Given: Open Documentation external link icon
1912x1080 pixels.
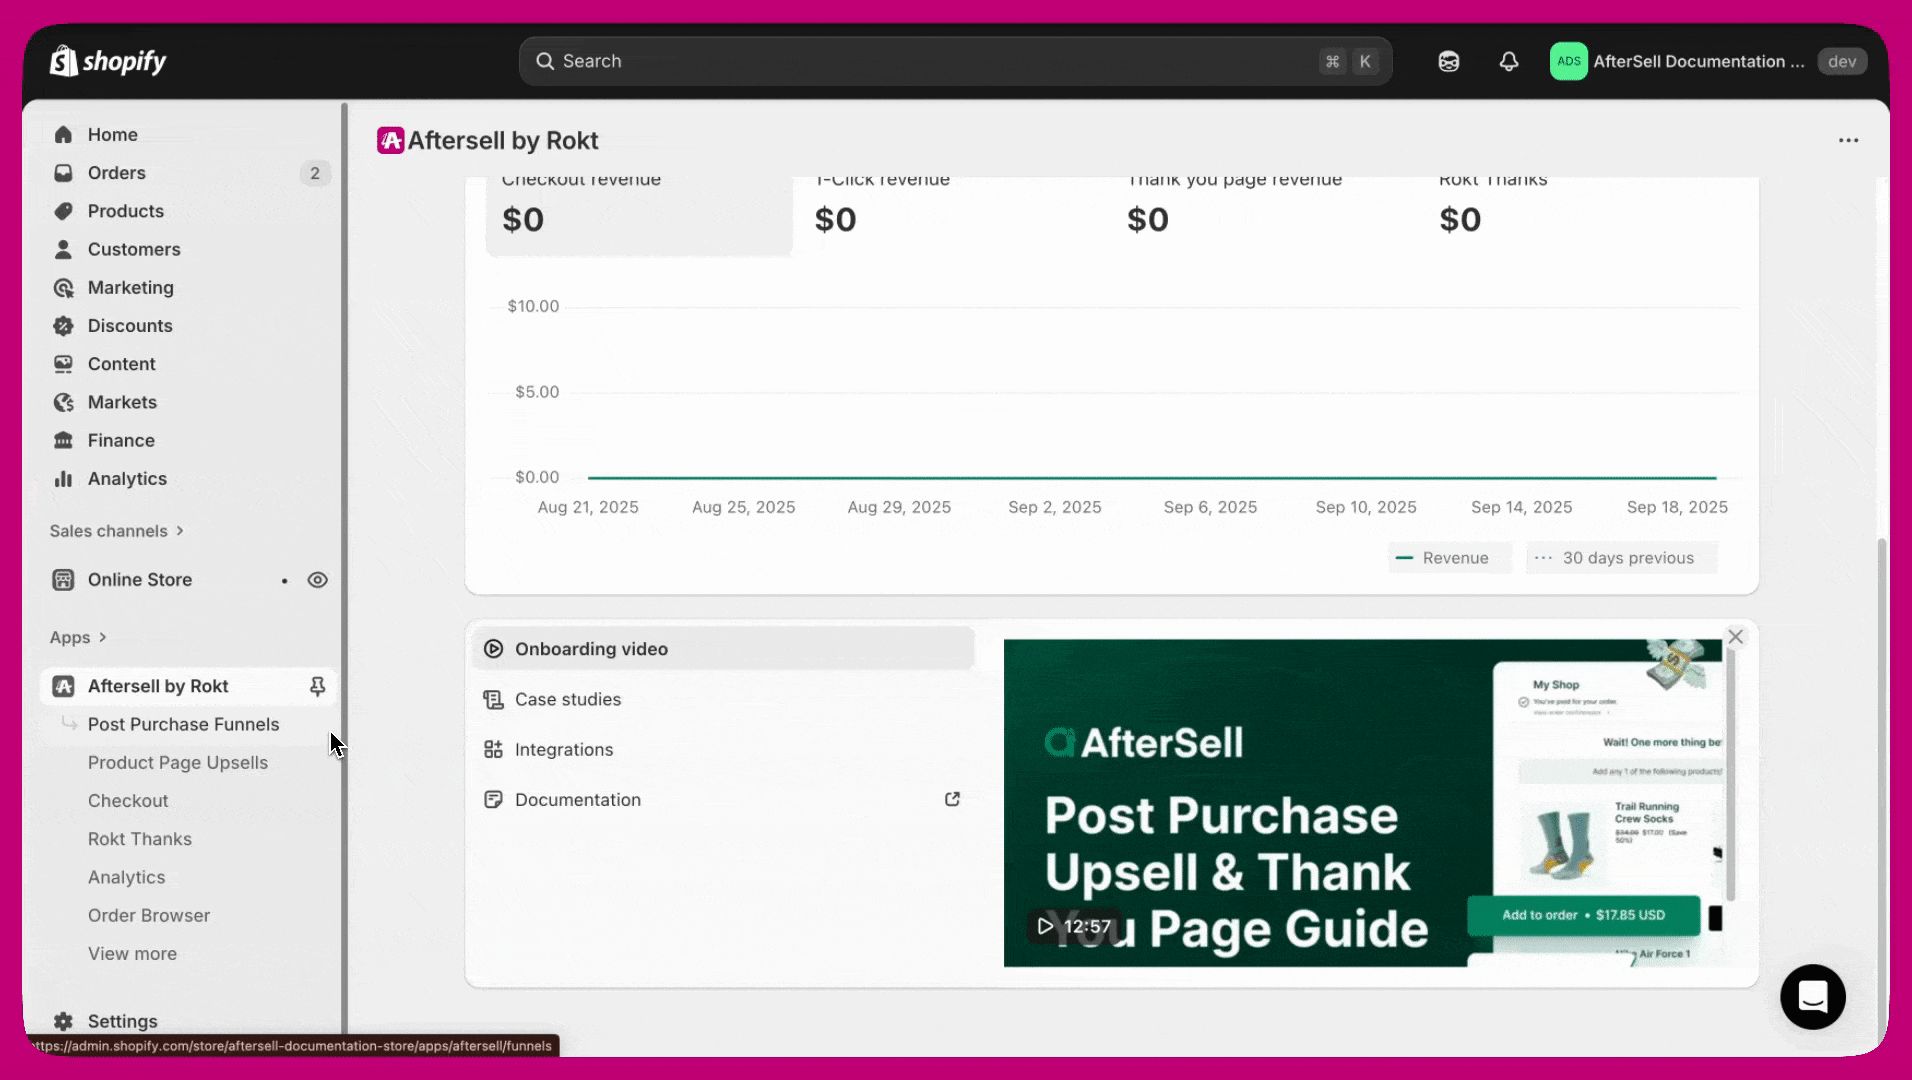Looking at the screenshot, I should [952, 799].
